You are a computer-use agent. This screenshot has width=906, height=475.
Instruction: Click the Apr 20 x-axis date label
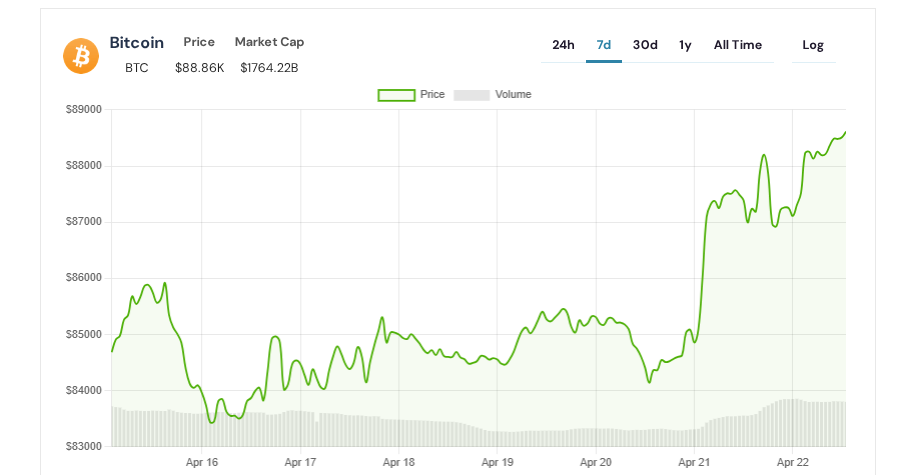[x=596, y=462]
